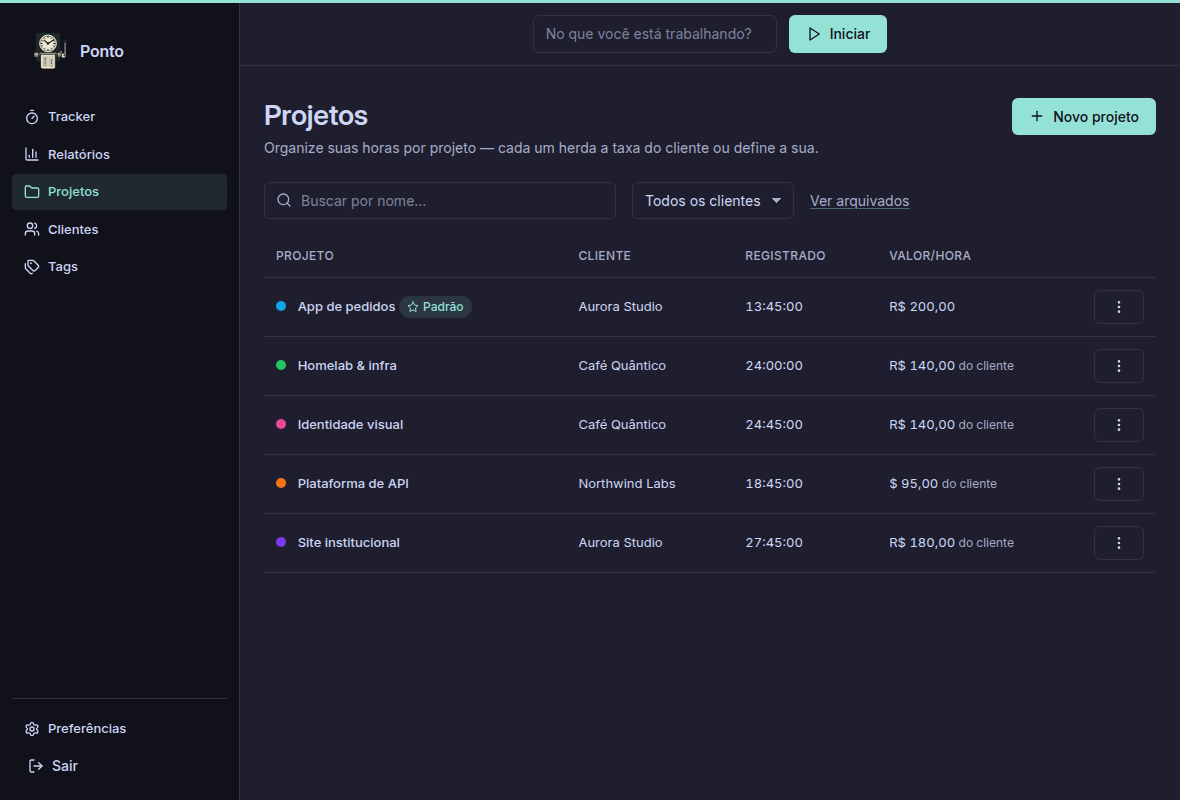The height and width of the screenshot is (800, 1180).
Task: Click the Projetos page heading
Action: (315, 115)
